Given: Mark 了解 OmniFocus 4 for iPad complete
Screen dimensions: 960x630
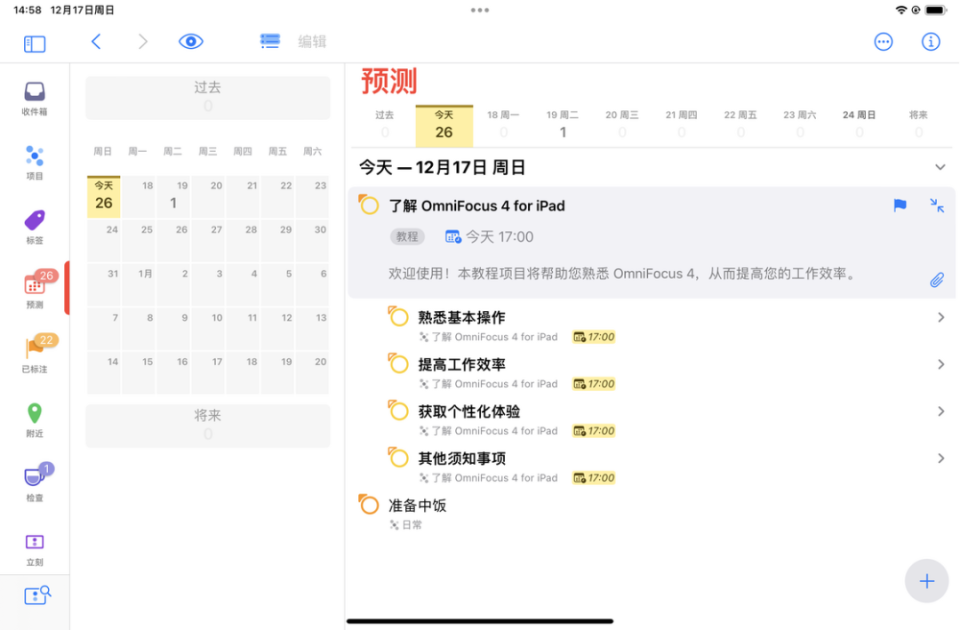Looking at the screenshot, I should (x=369, y=204).
